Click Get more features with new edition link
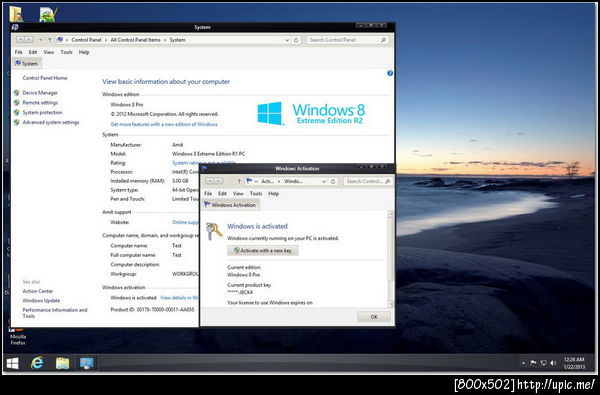 pyautogui.click(x=164, y=124)
